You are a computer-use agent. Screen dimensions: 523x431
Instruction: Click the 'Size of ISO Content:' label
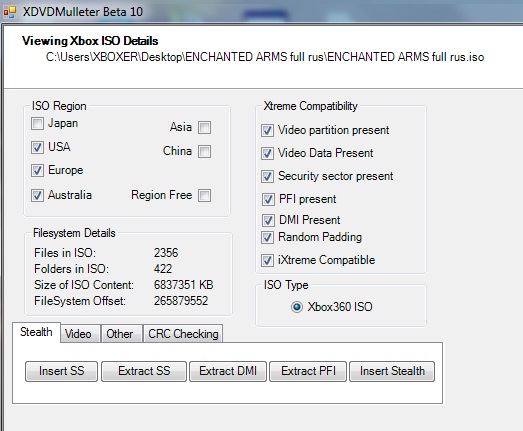pos(84,285)
